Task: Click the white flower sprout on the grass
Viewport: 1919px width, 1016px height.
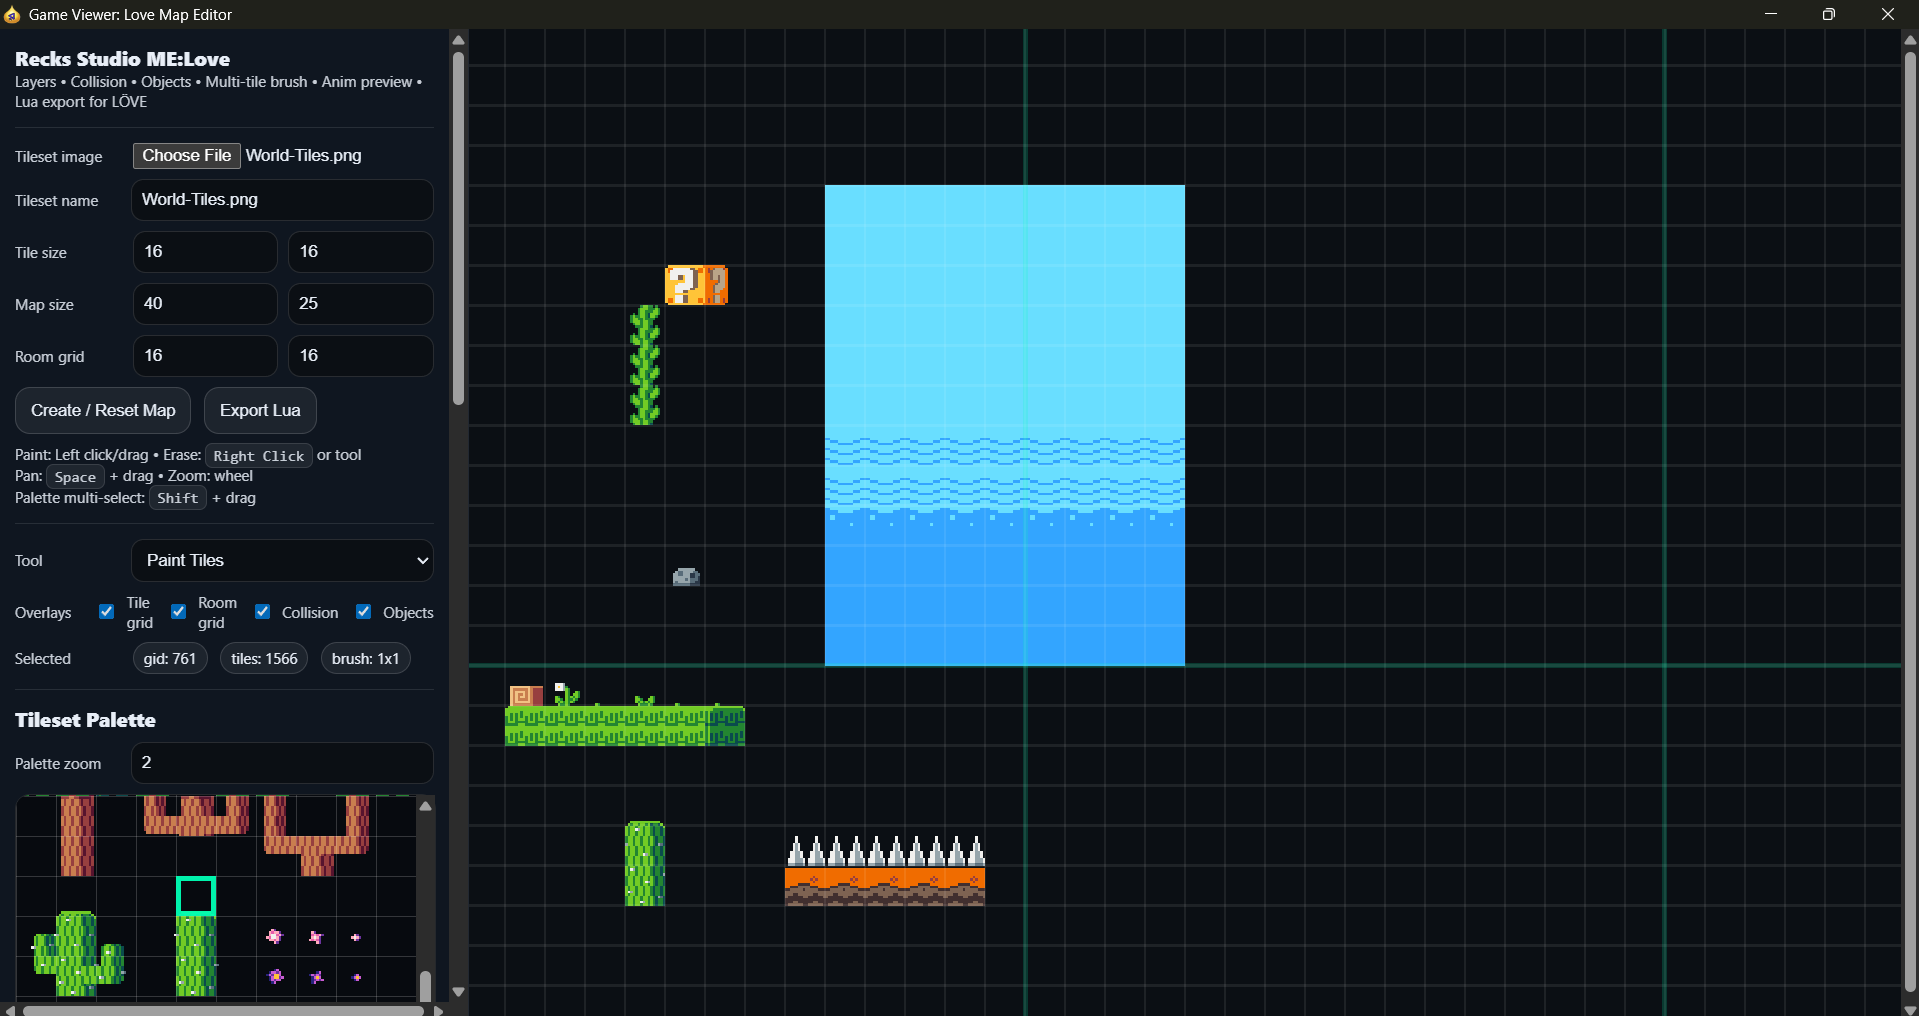Action: tap(566, 693)
